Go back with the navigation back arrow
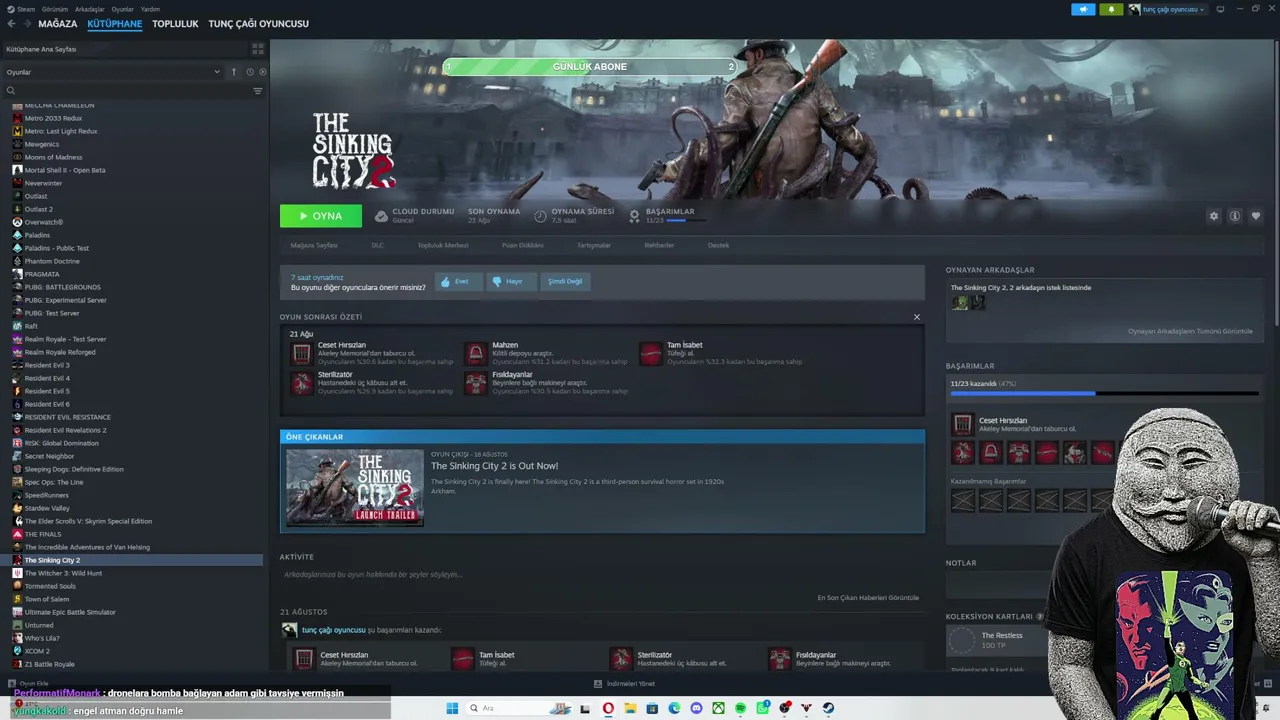1280x720 pixels. [x=12, y=24]
